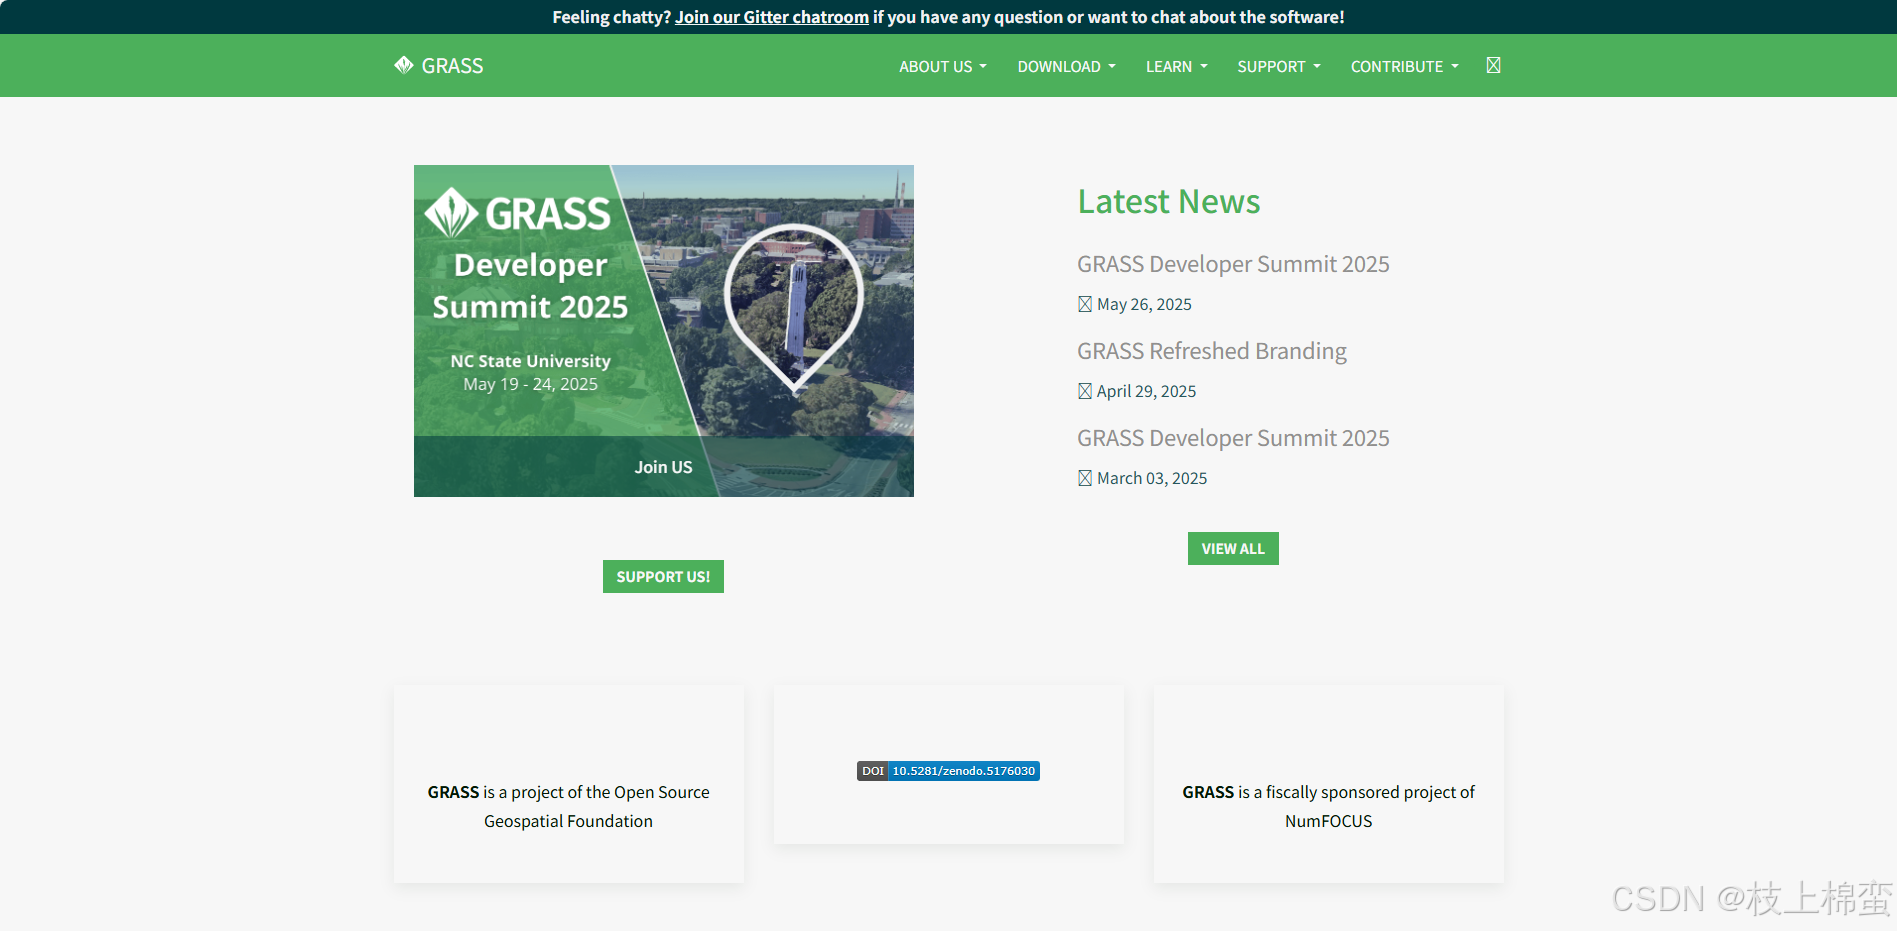Open the May 26 GRASS Developer Summit 2025 article
1897x931 pixels.
click(x=1233, y=264)
